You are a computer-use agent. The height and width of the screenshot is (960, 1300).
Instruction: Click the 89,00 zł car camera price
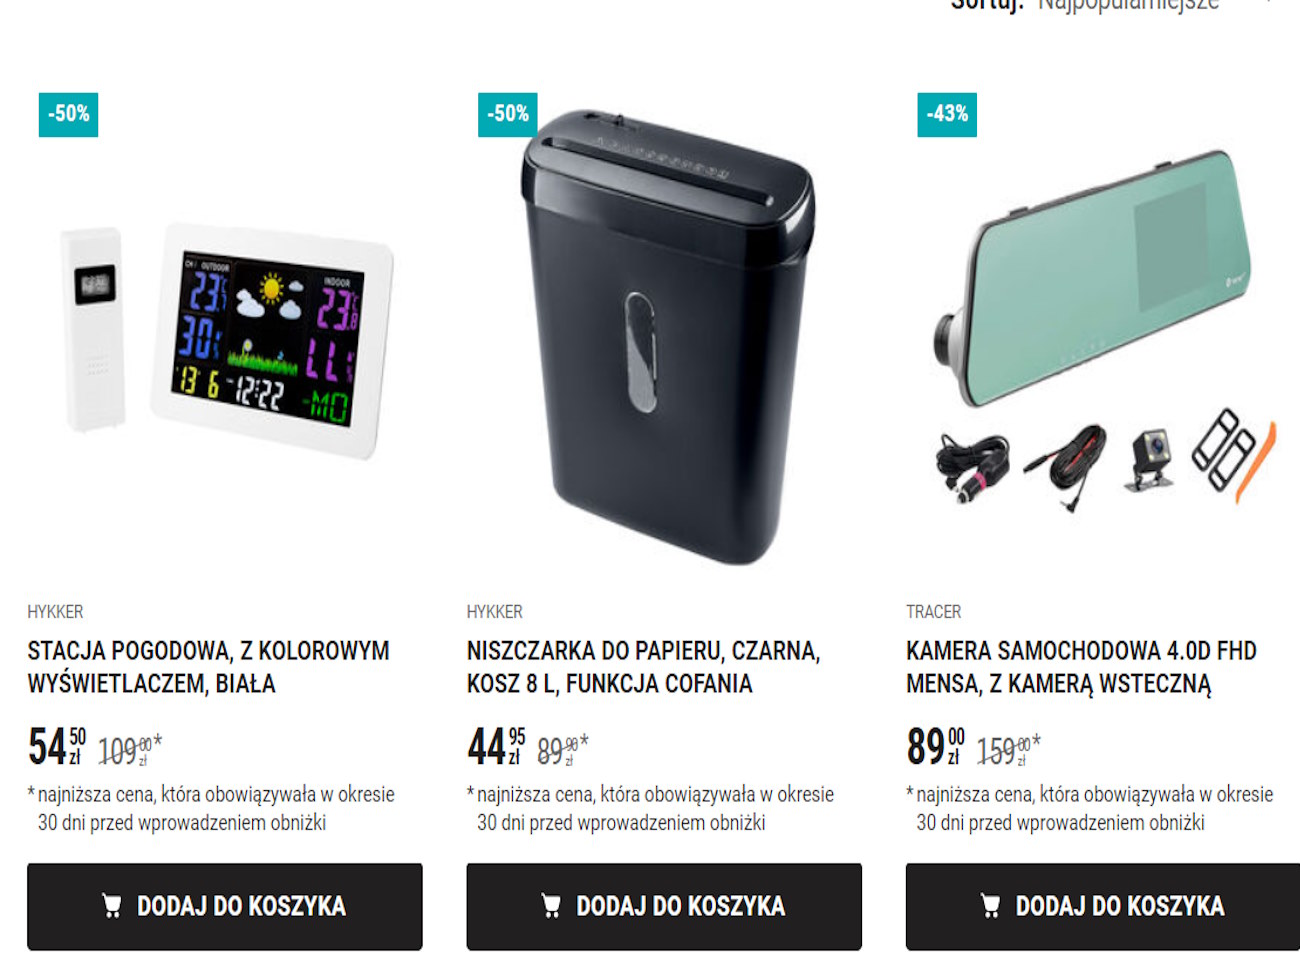(x=935, y=747)
